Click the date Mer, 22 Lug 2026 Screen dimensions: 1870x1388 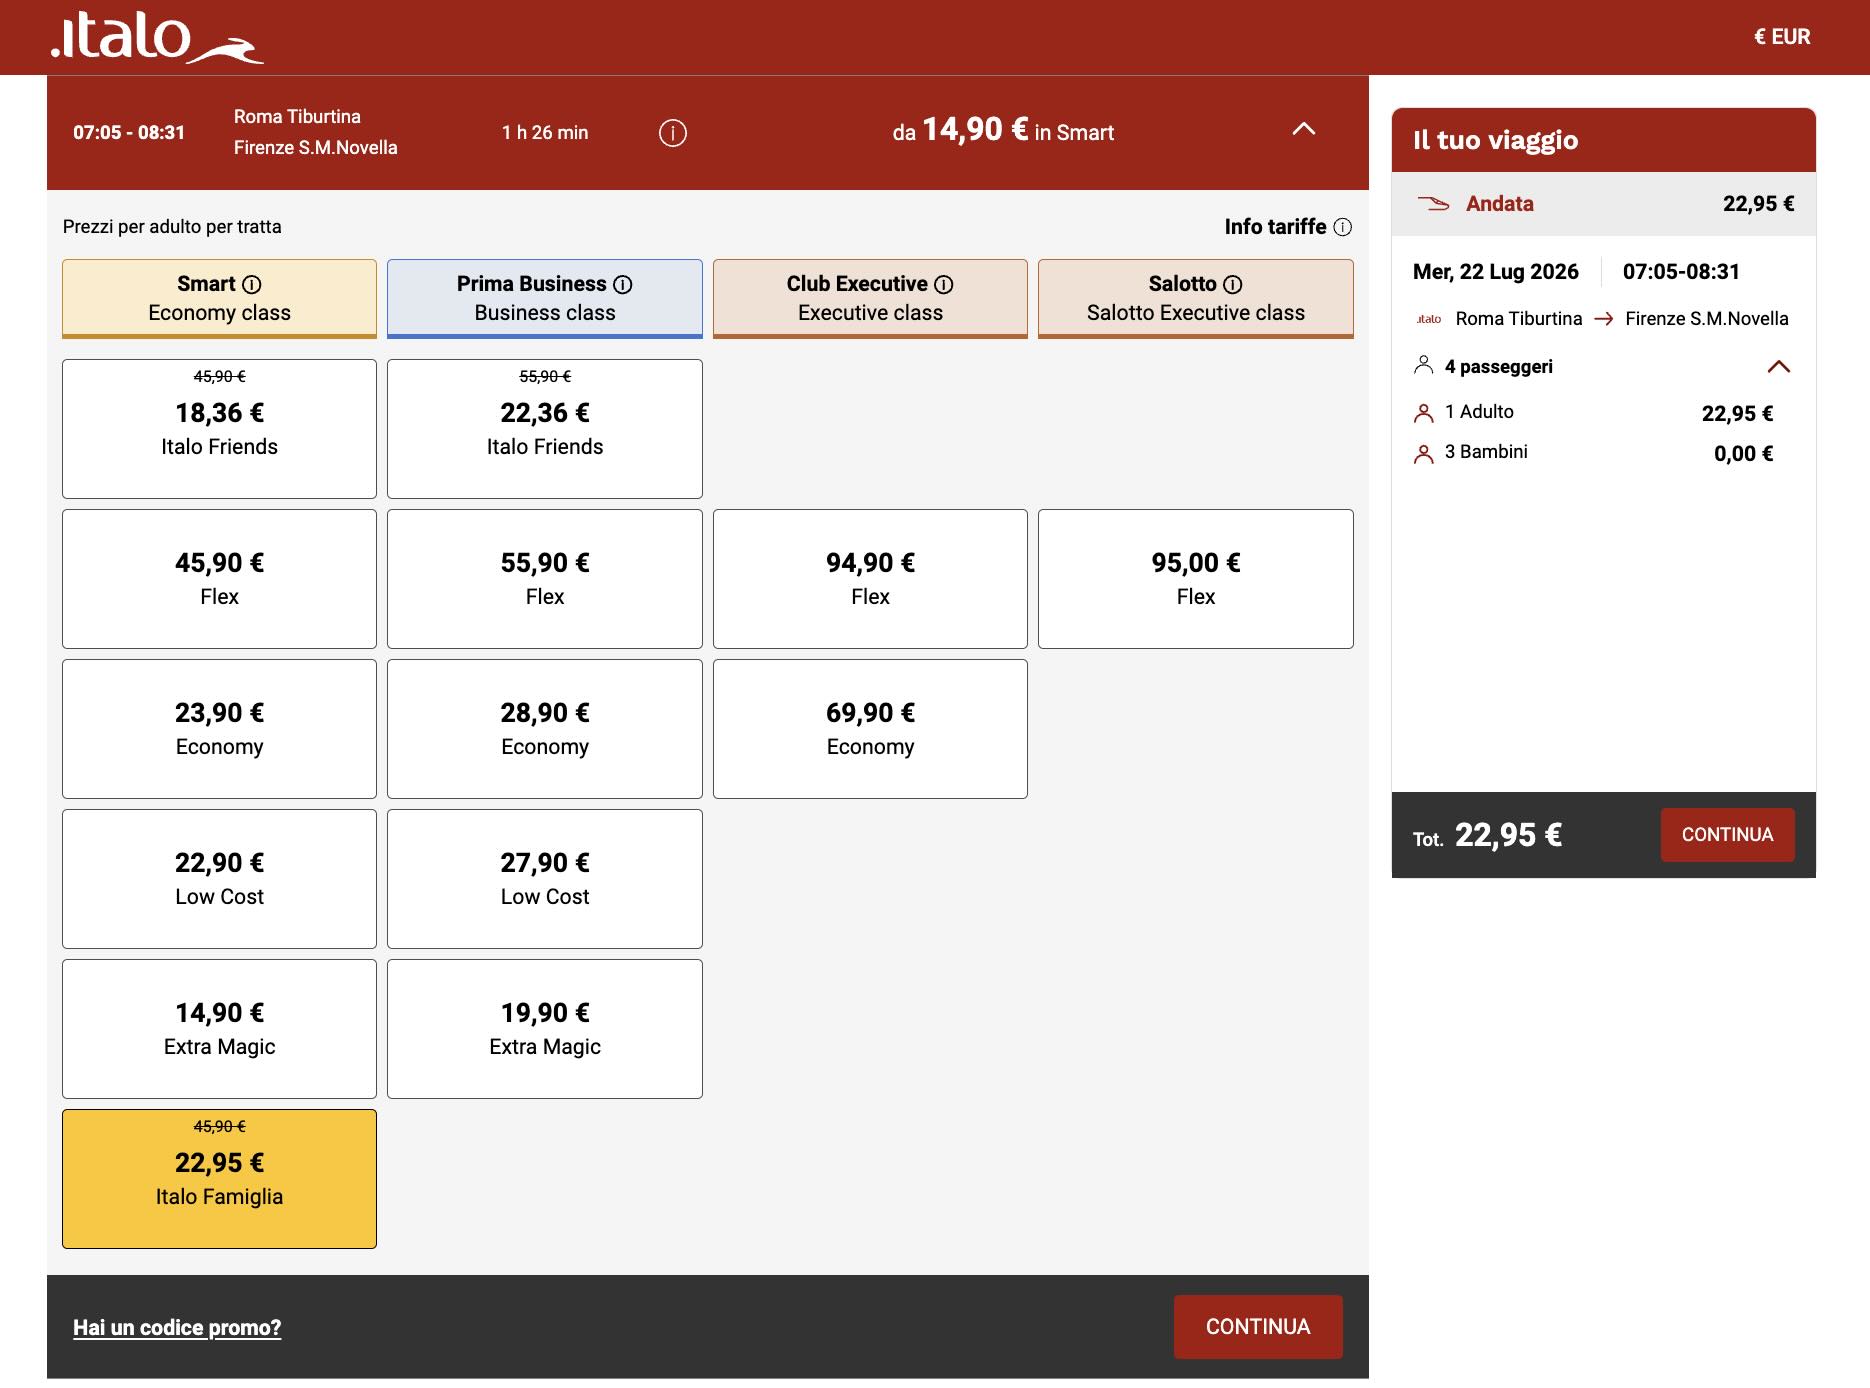(1496, 272)
